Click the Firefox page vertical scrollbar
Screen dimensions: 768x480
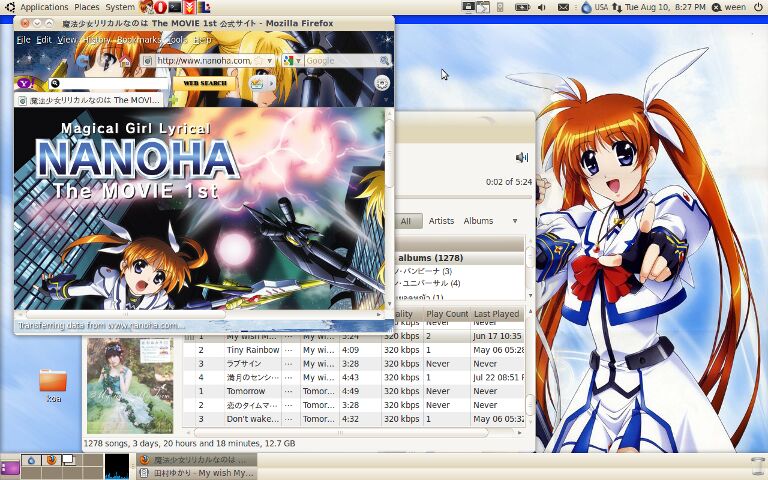pyautogui.click(x=389, y=152)
